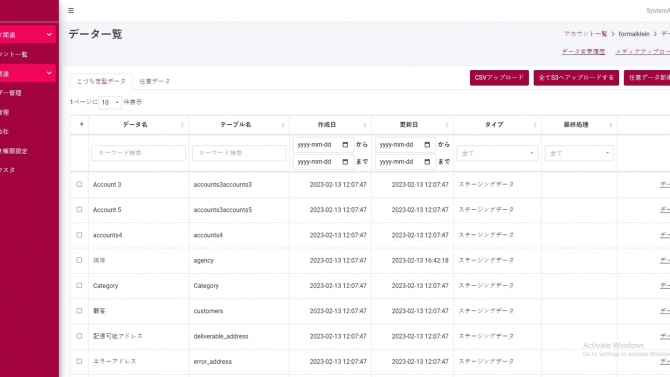Click the Account 3 data name cell
The height and width of the screenshot is (377, 670).
[x=107, y=185]
